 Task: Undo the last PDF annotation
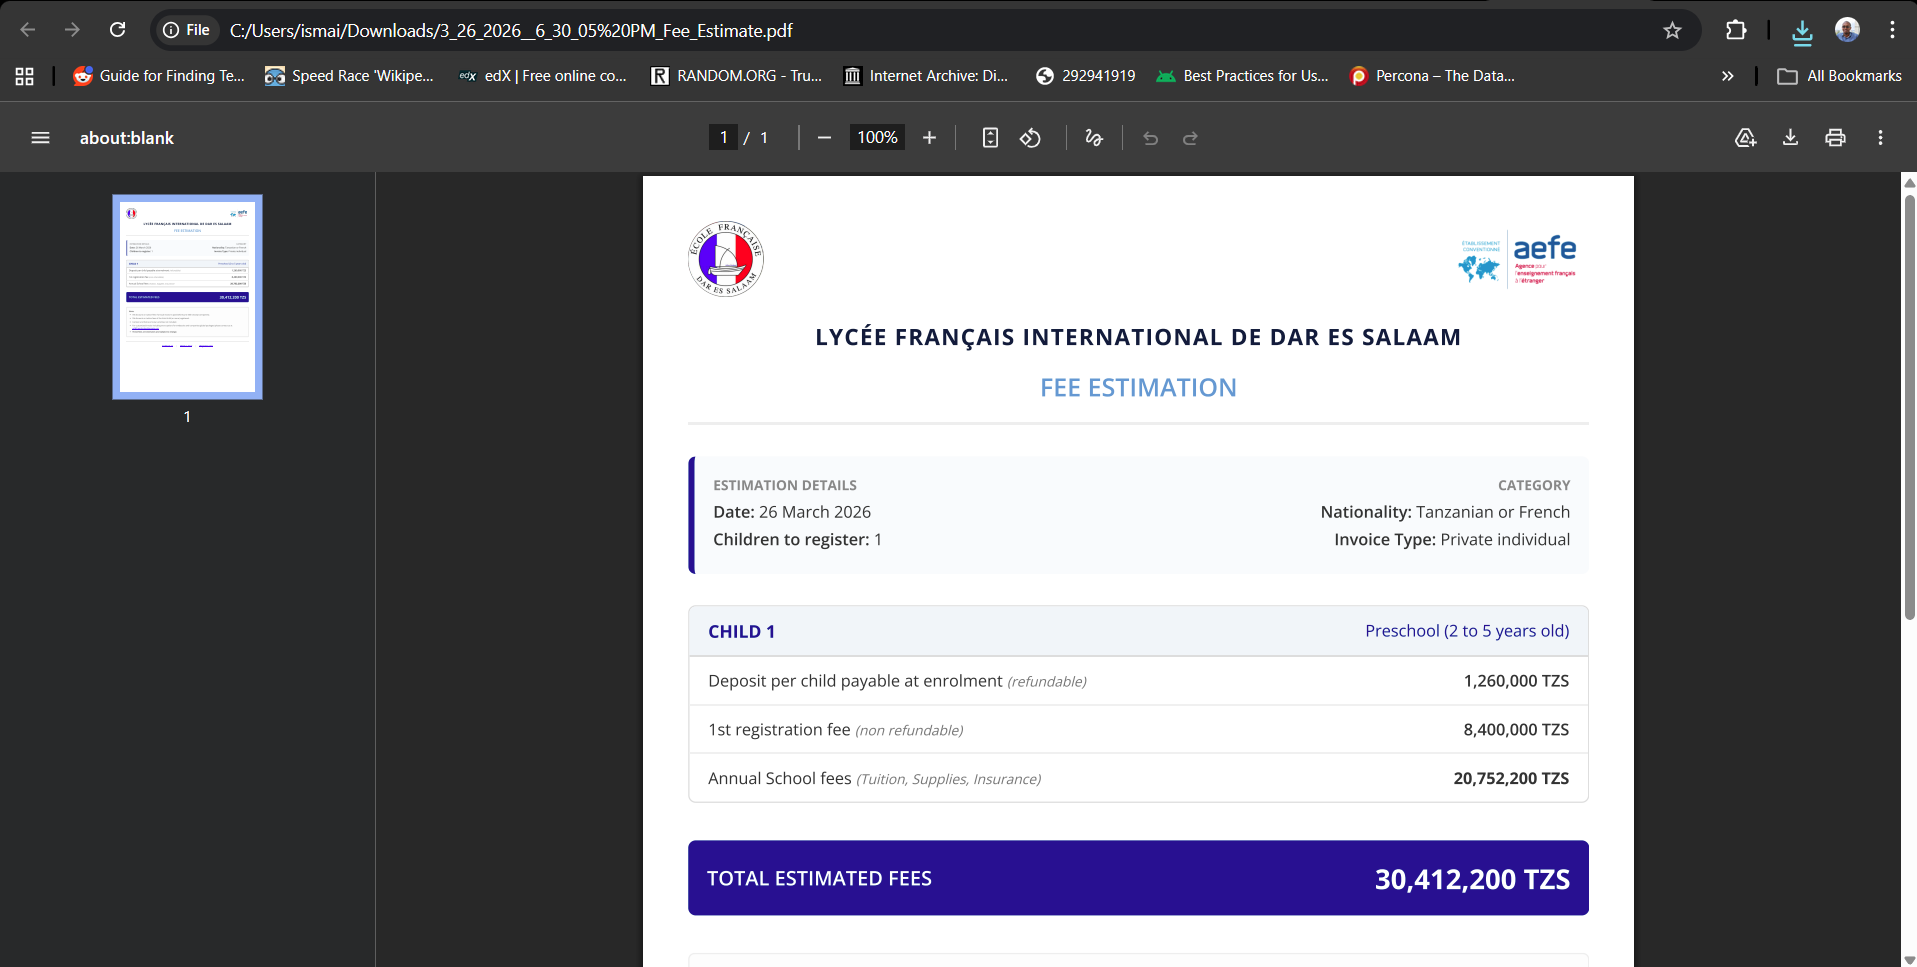pos(1150,138)
